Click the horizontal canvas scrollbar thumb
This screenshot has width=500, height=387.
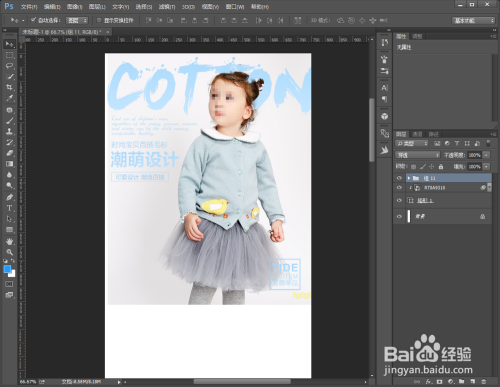click(242, 381)
